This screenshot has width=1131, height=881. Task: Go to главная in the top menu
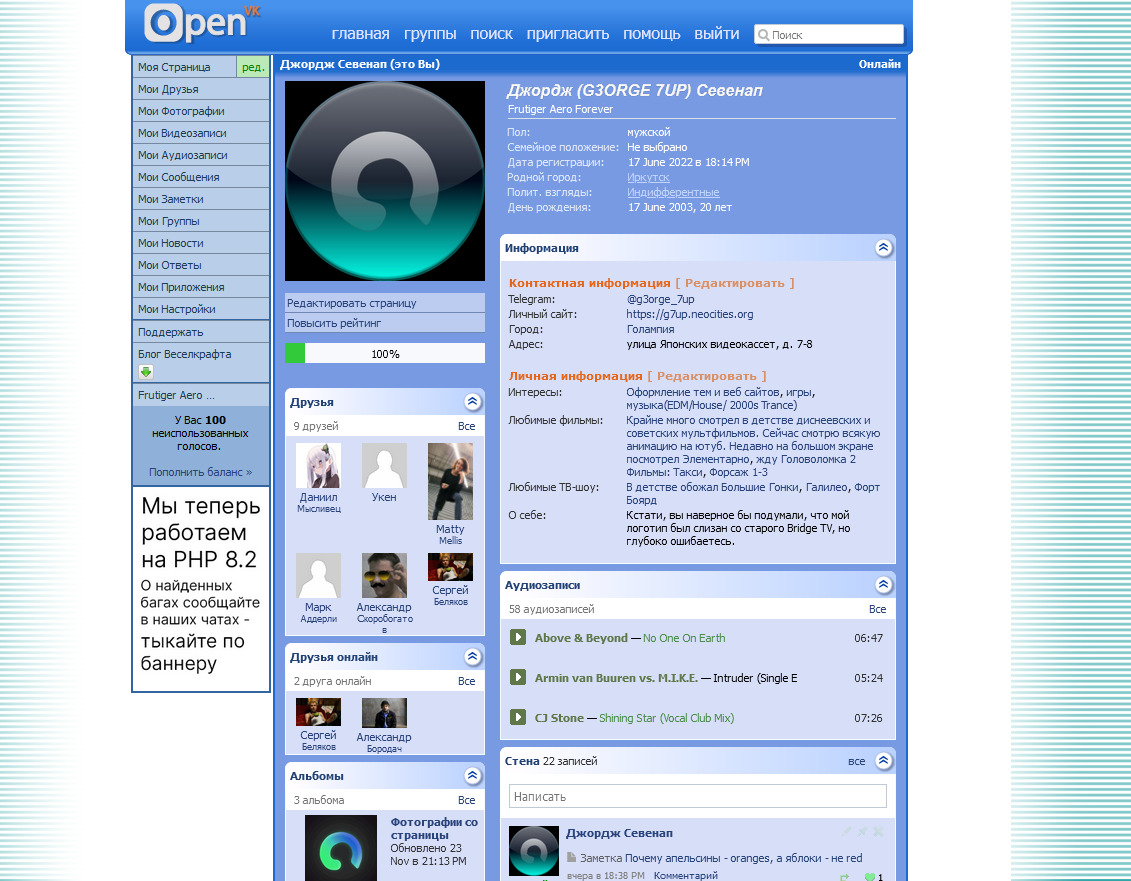[360, 34]
